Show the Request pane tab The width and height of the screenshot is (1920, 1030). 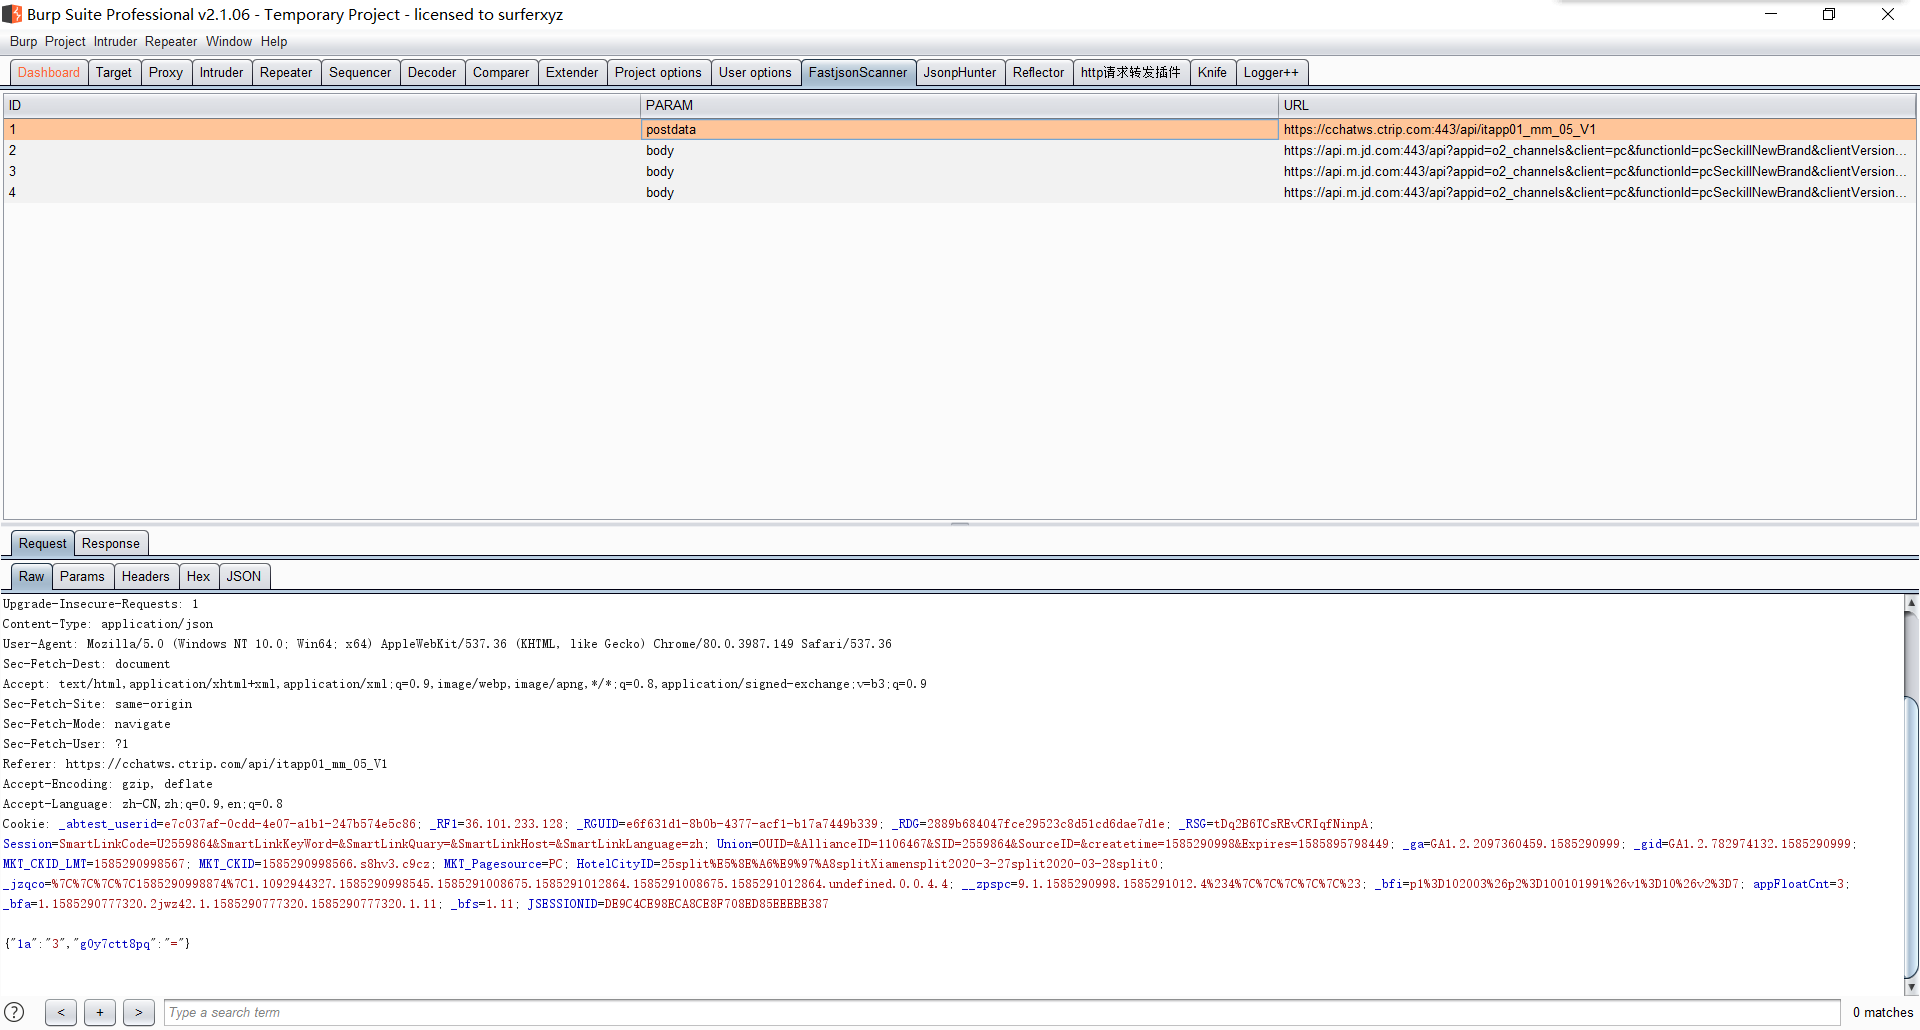pyautogui.click(x=43, y=543)
